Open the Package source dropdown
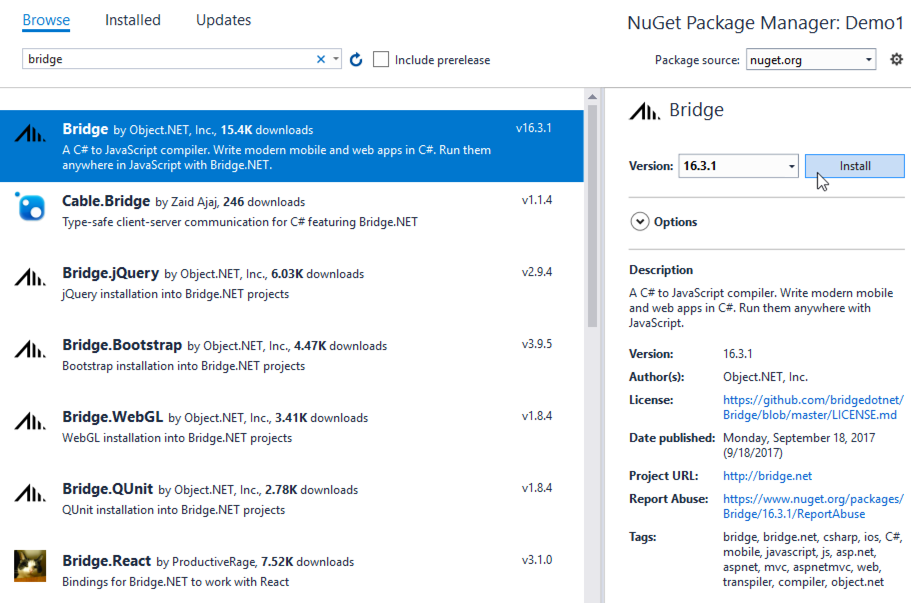Screen dimensions: 911x603 click(811, 59)
